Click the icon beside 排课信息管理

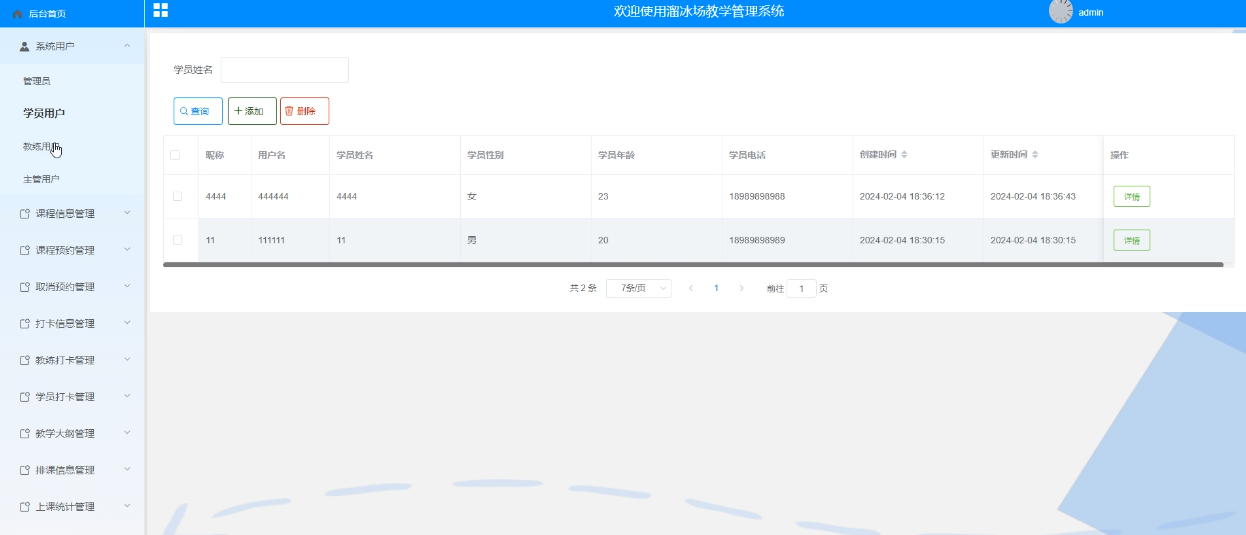tap(25, 470)
